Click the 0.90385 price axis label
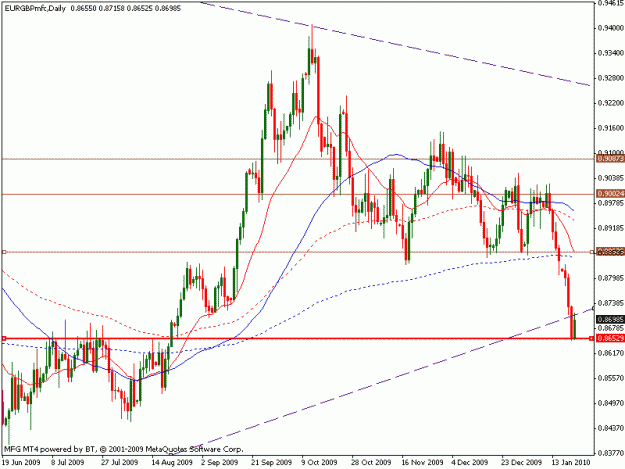This screenshot has height=469, width=625. click(611, 178)
